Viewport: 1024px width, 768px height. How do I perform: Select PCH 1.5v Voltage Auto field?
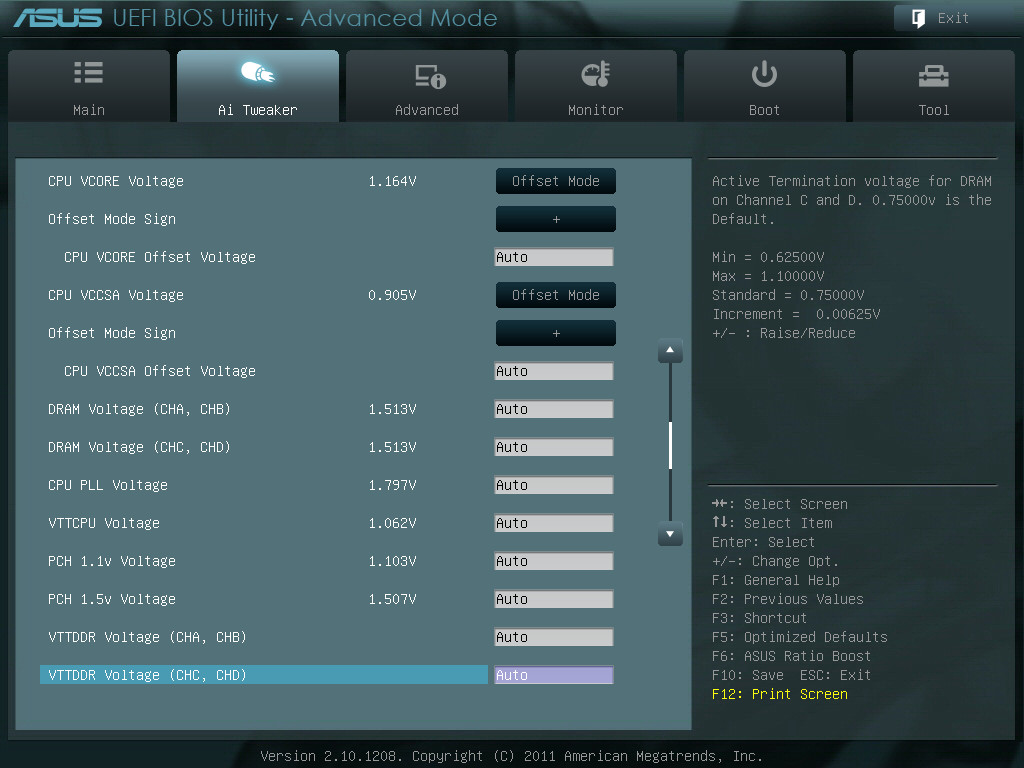pos(554,599)
